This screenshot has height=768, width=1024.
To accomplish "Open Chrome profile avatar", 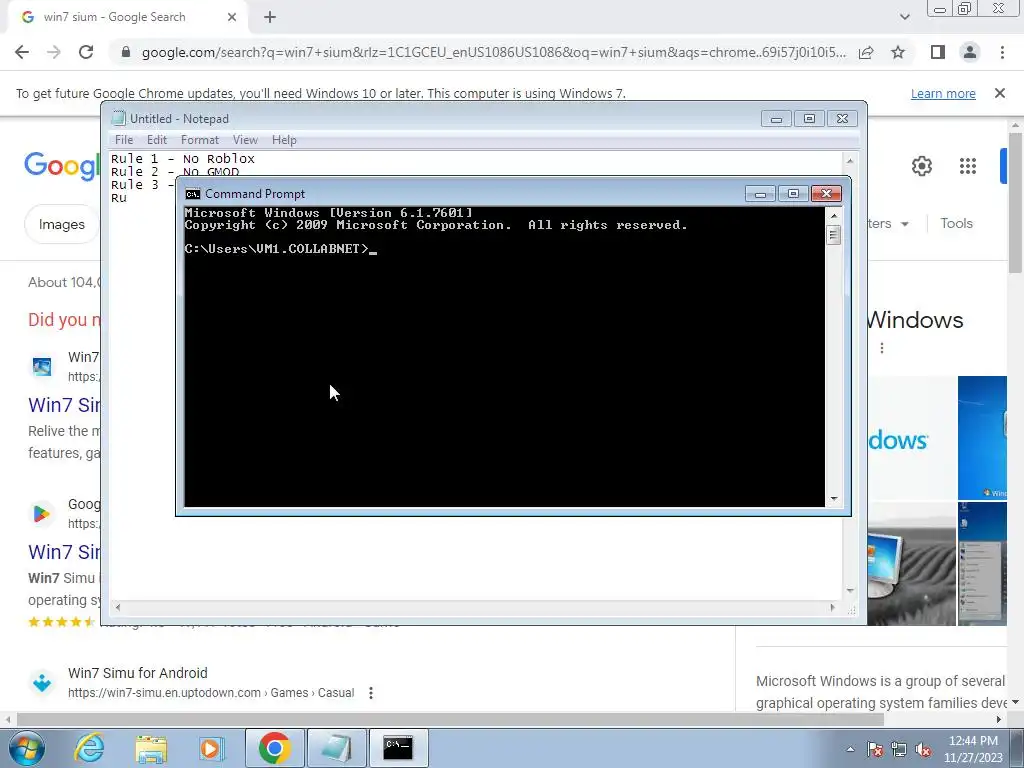I will [x=970, y=52].
